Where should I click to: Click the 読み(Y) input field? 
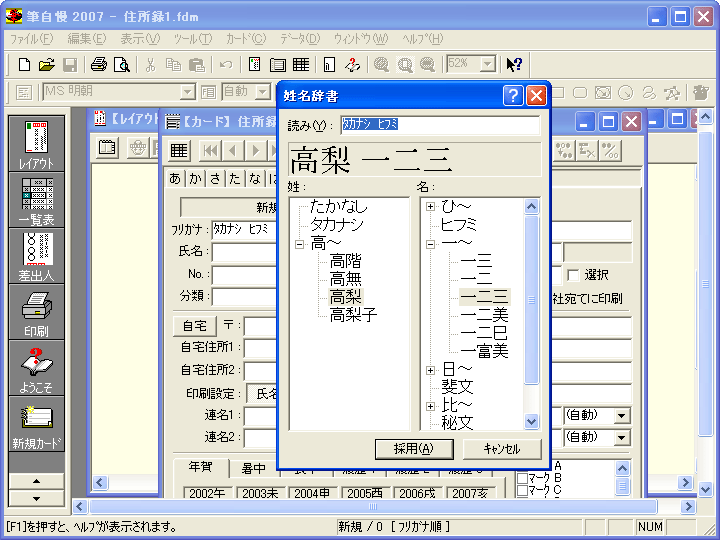tap(440, 125)
